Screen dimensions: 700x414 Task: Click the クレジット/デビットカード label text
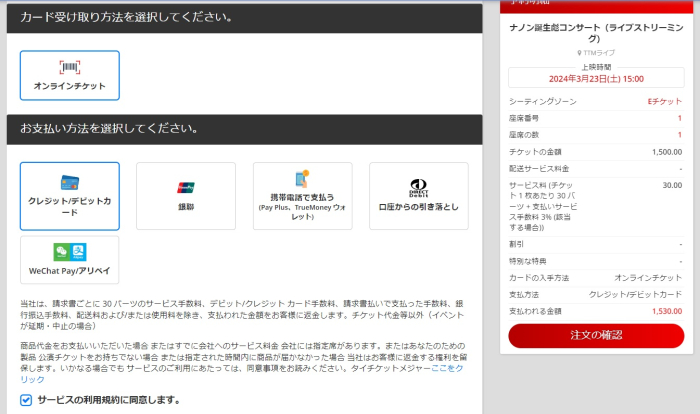[x=70, y=206]
